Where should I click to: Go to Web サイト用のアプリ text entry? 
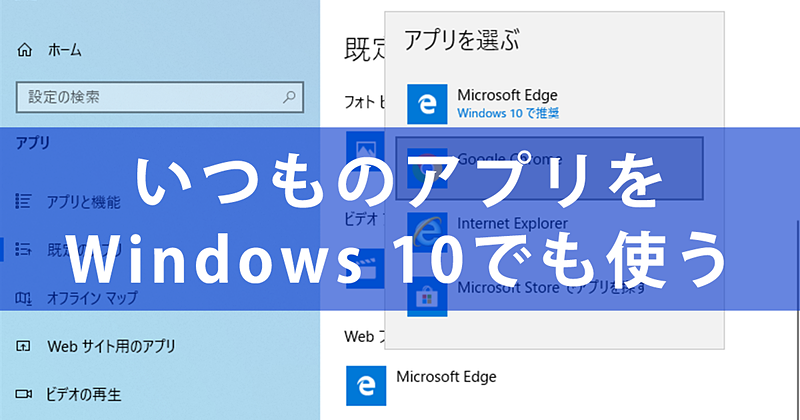(x=111, y=346)
